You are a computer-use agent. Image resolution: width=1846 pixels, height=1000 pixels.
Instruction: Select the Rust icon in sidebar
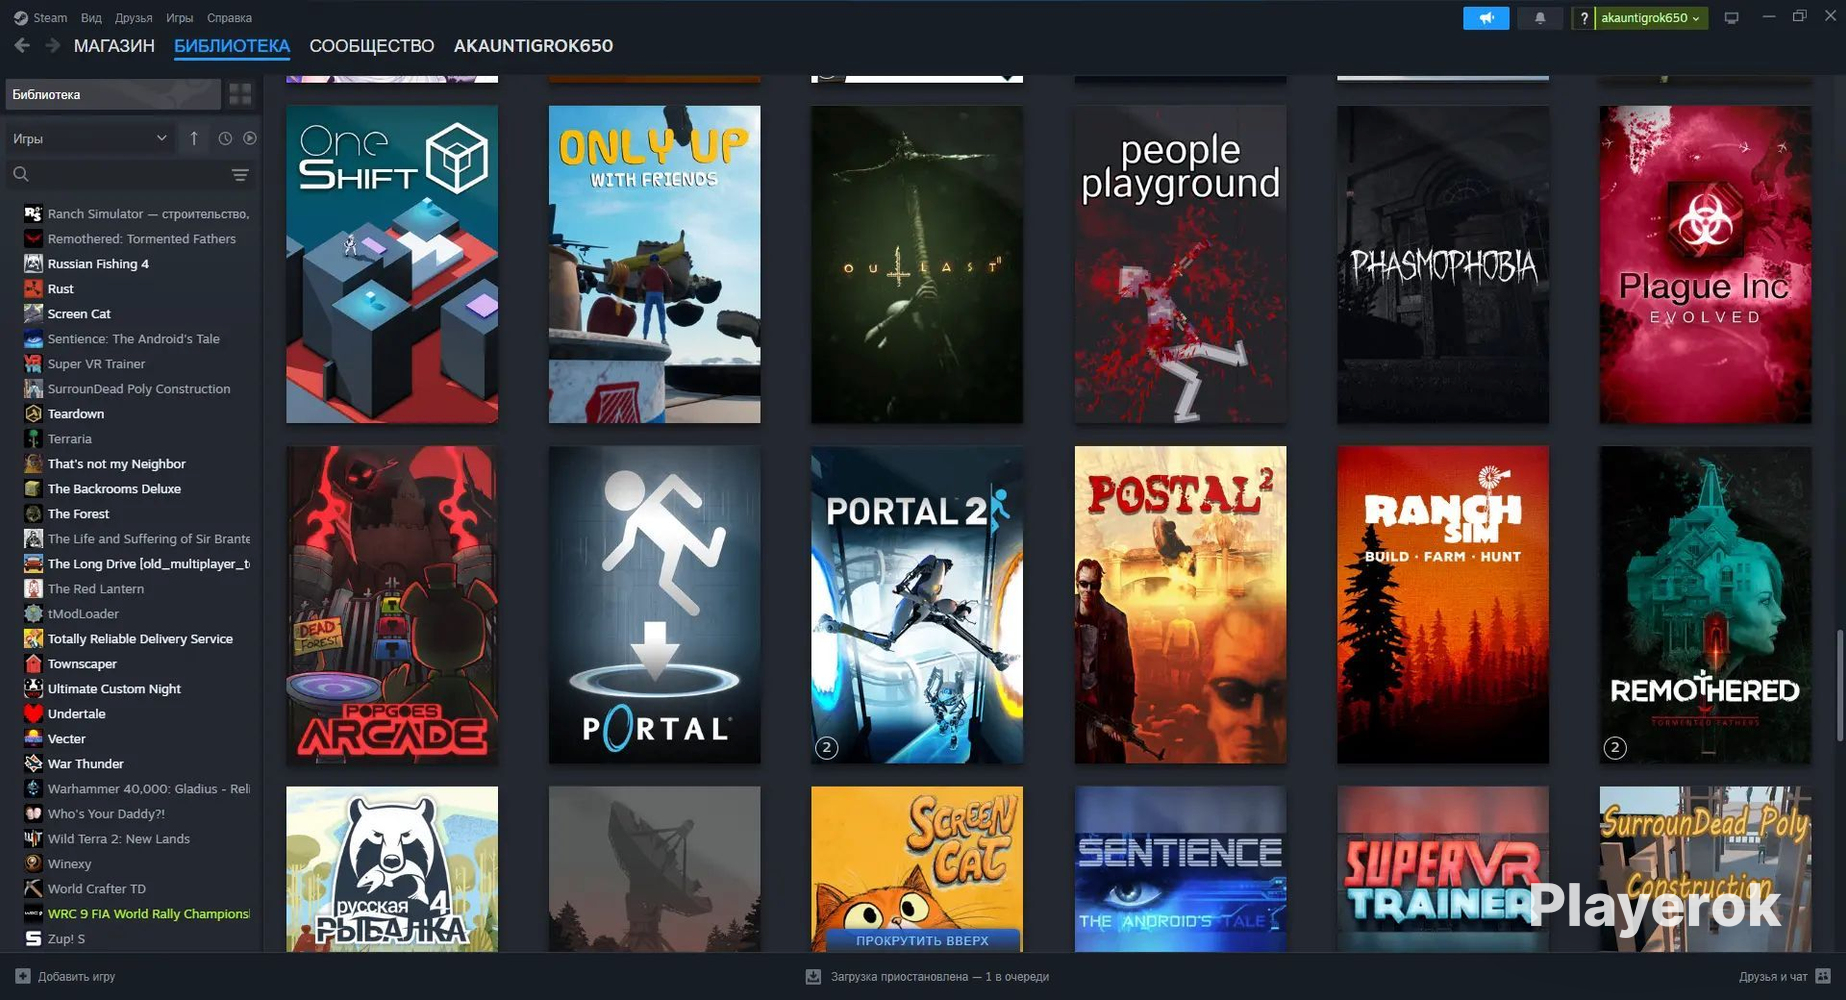tap(33, 289)
